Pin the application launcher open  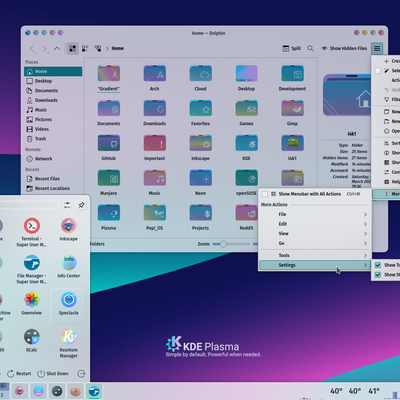tap(81, 205)
